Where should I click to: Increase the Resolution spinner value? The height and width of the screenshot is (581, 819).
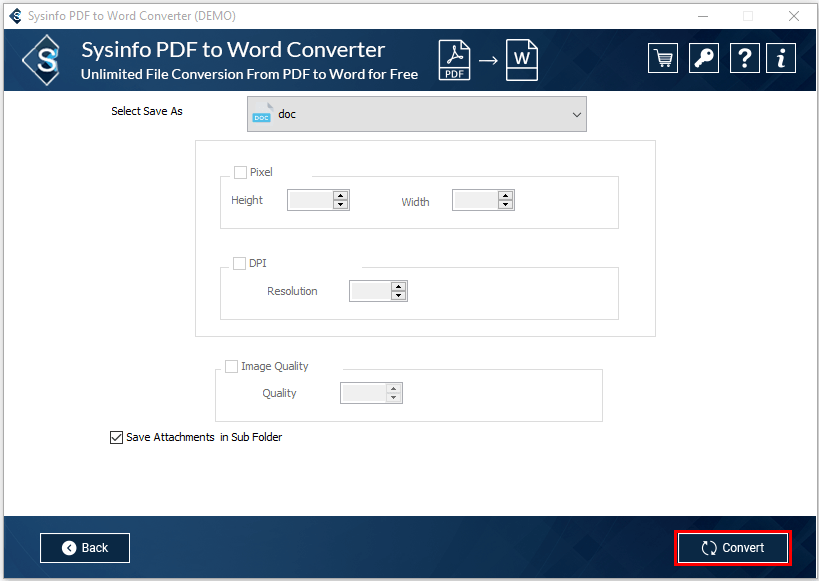(x=399, y=287)
